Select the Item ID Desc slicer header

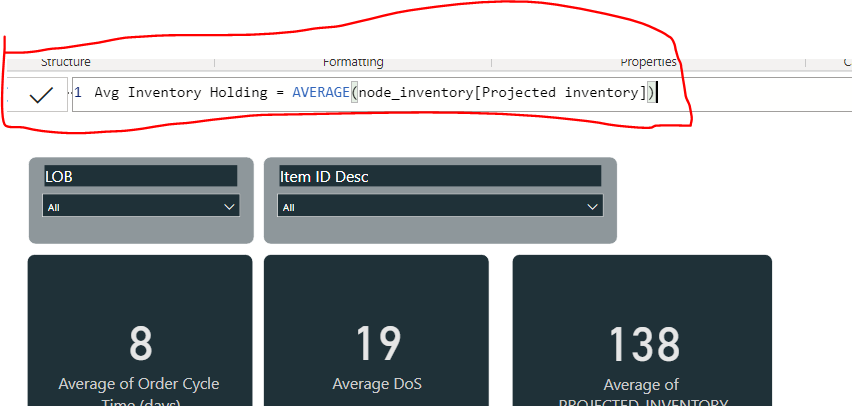coord(440,176)
